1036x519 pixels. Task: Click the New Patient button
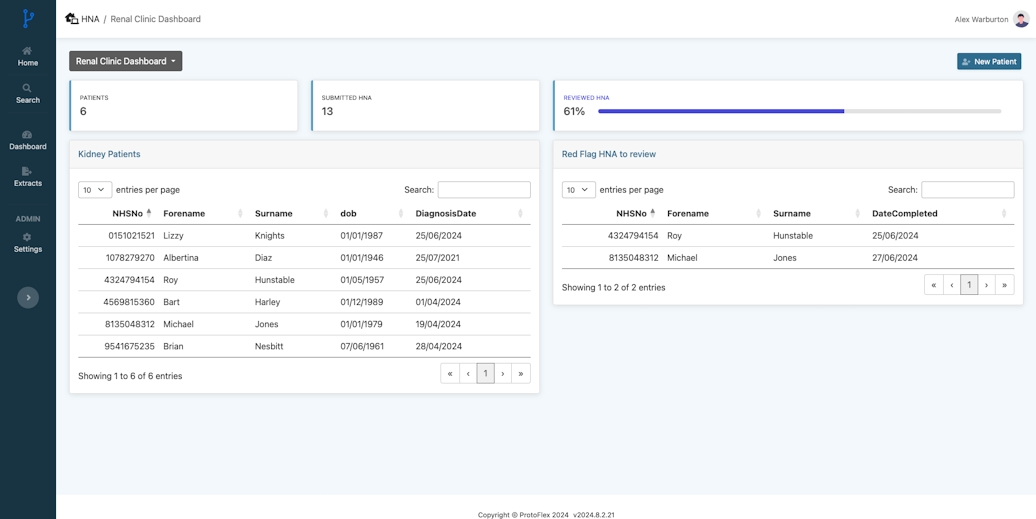[x=989, y=61]
